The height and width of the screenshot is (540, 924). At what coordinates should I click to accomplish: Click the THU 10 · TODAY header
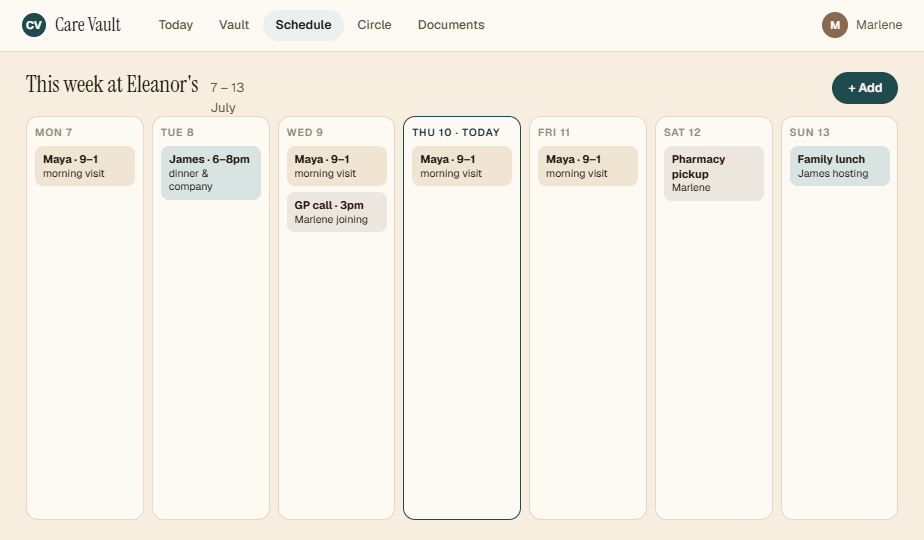[456, 132]
